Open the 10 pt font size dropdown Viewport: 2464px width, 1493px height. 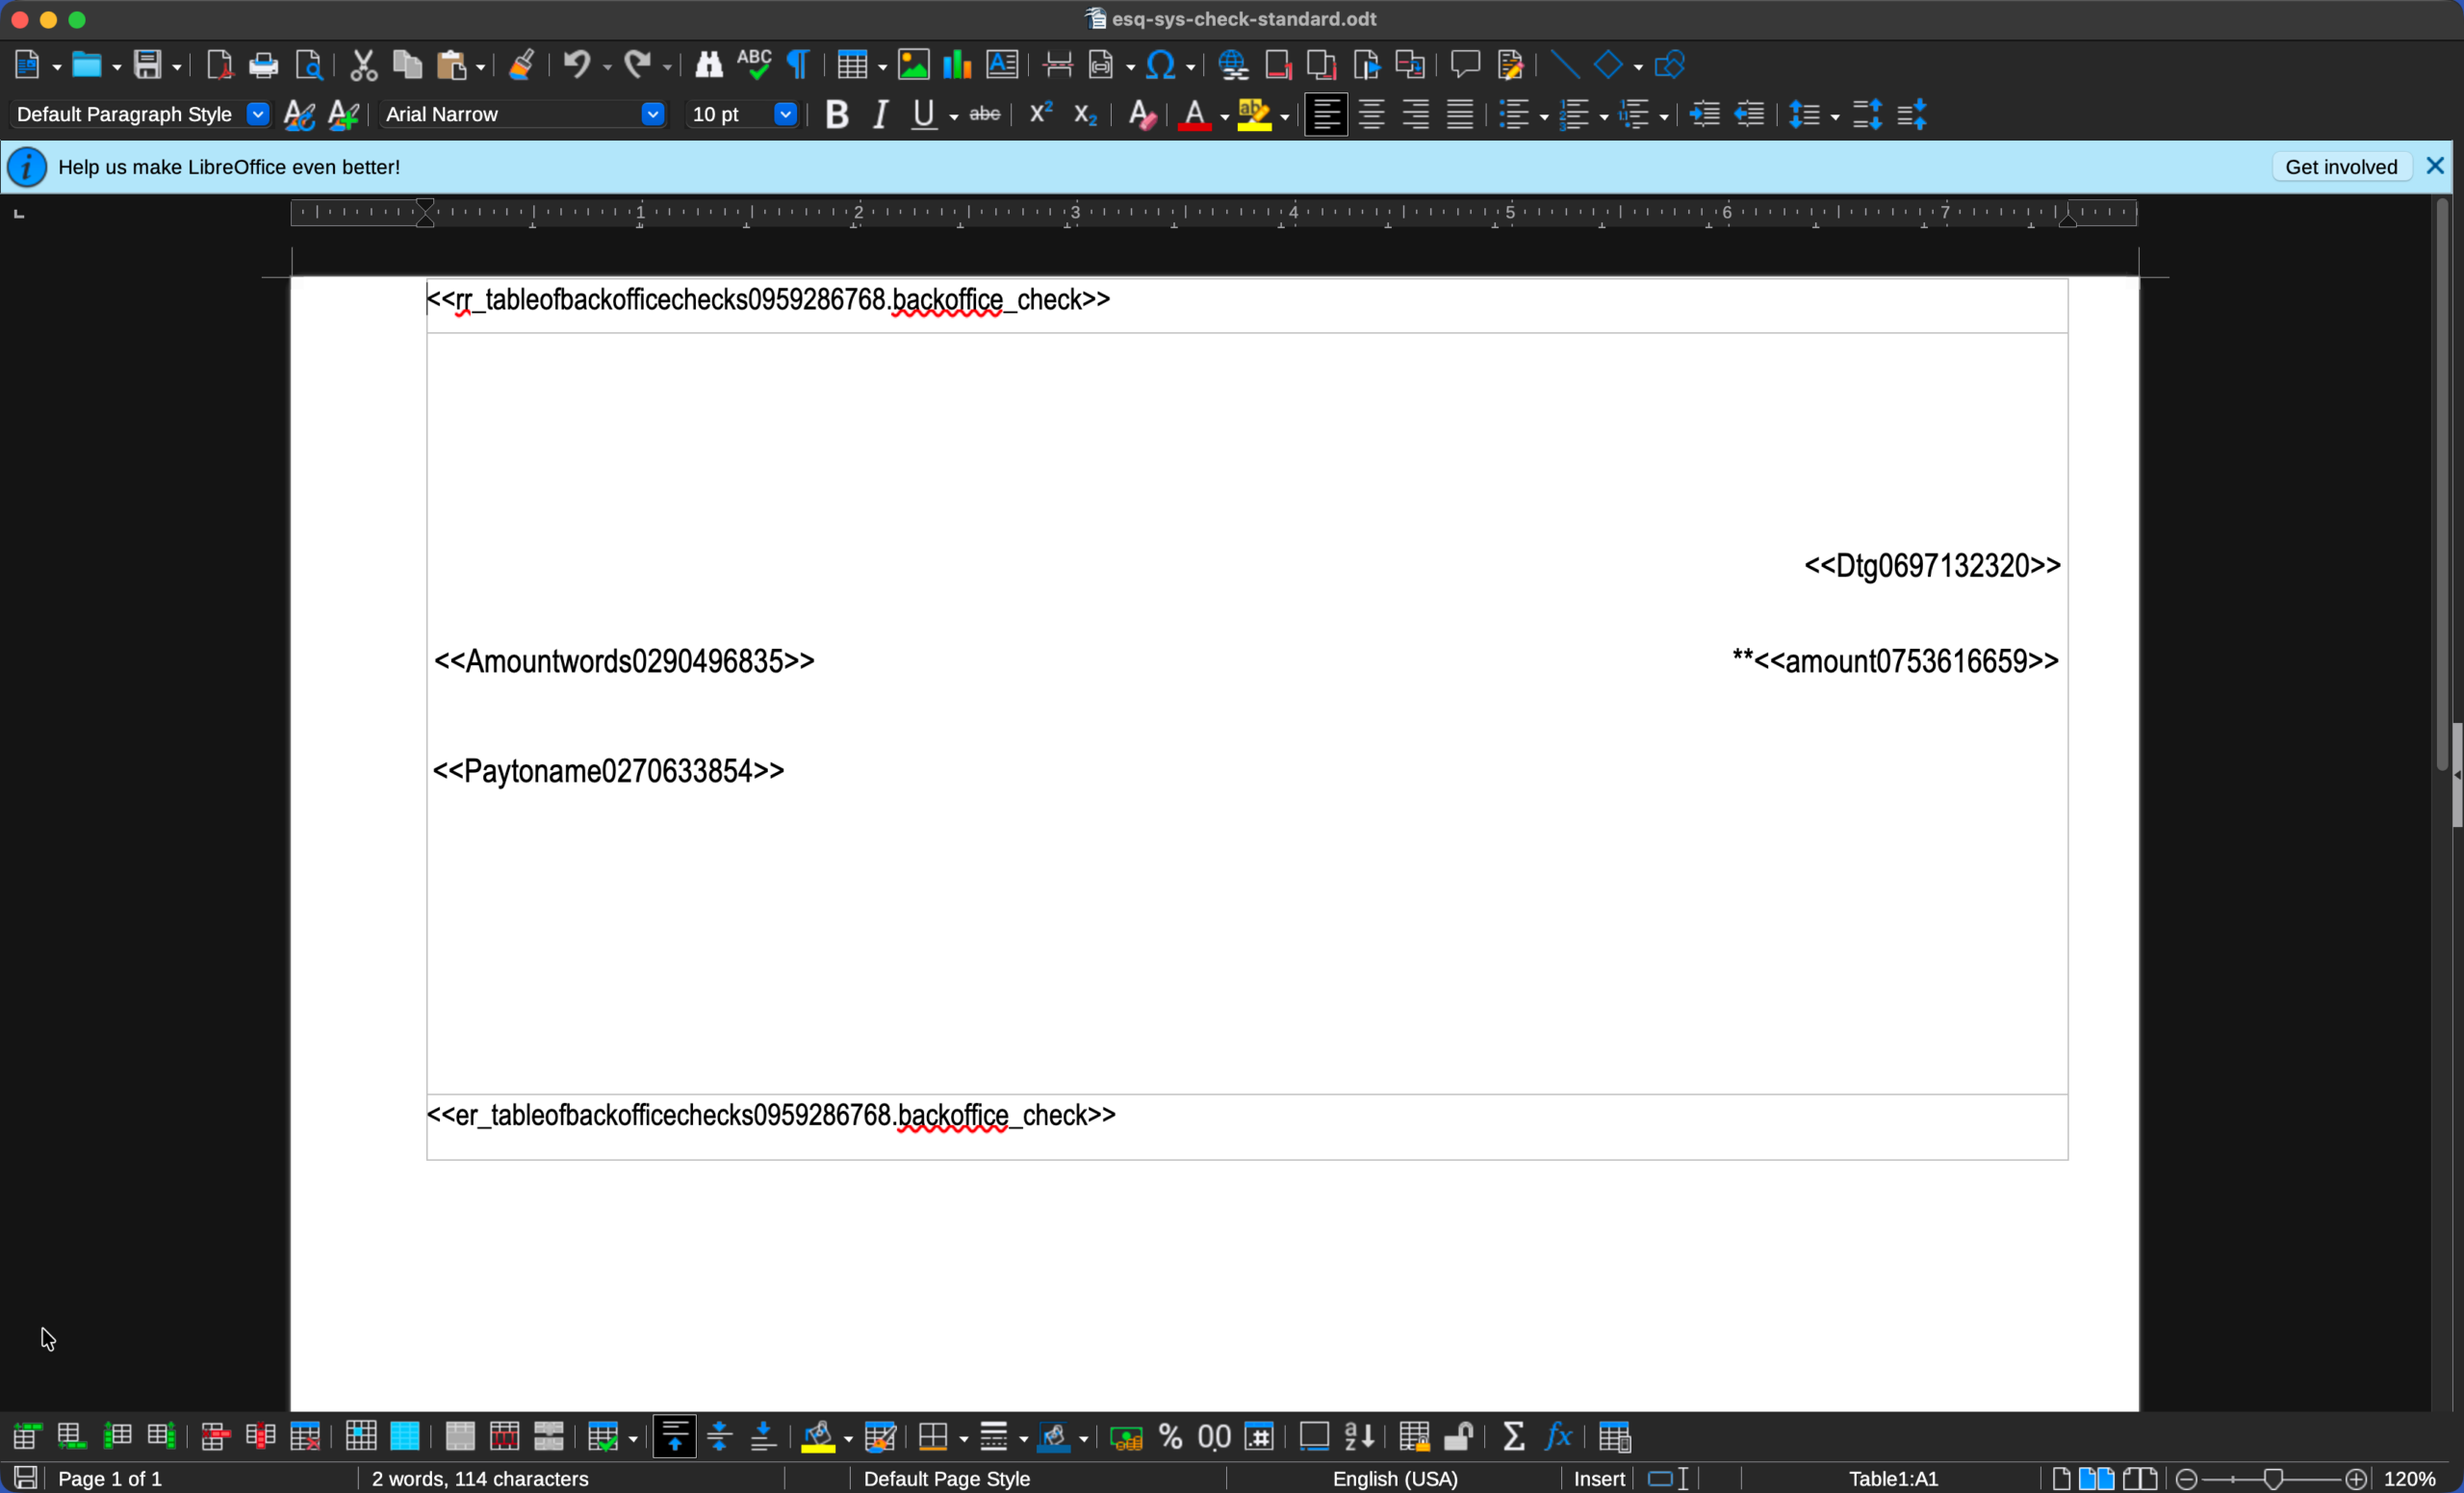coord(785,114)
